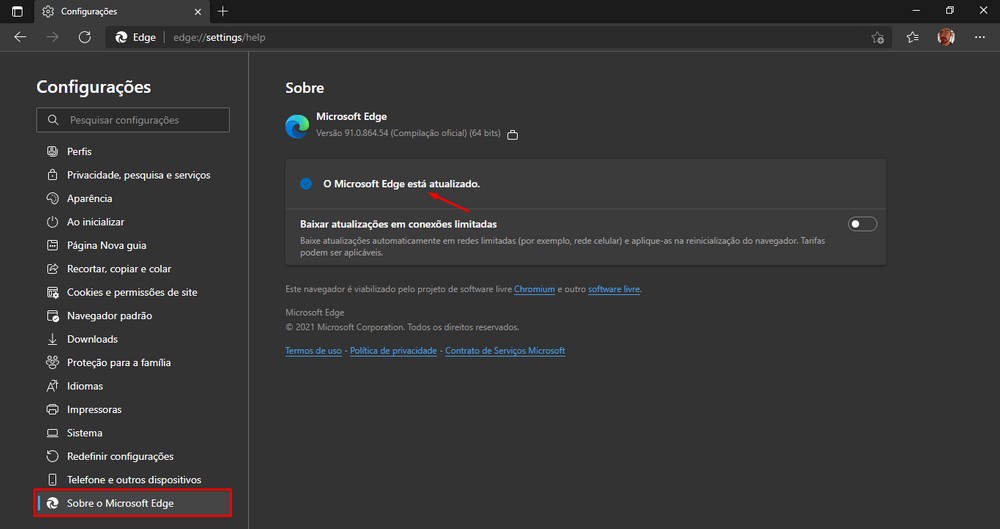Click the user profile avatar
1000x529 pixels.
[x=946, y=37]
